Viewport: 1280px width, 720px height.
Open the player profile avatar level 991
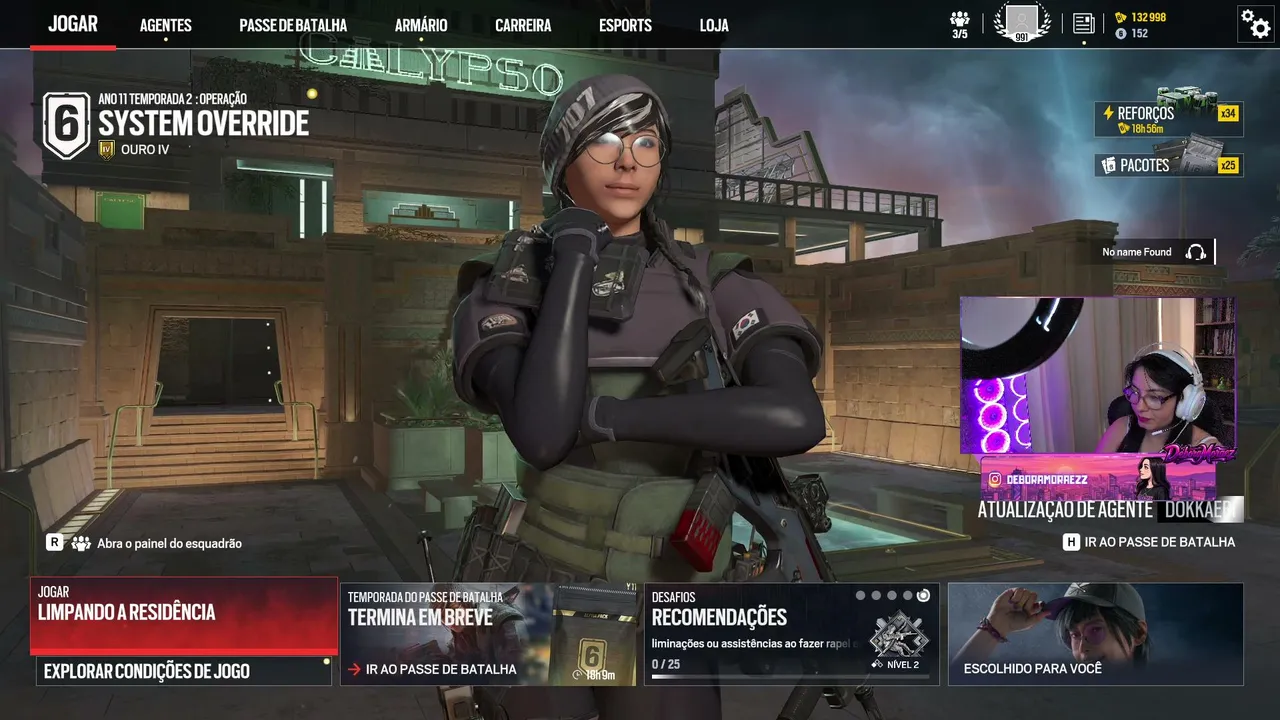(1022, 23)
